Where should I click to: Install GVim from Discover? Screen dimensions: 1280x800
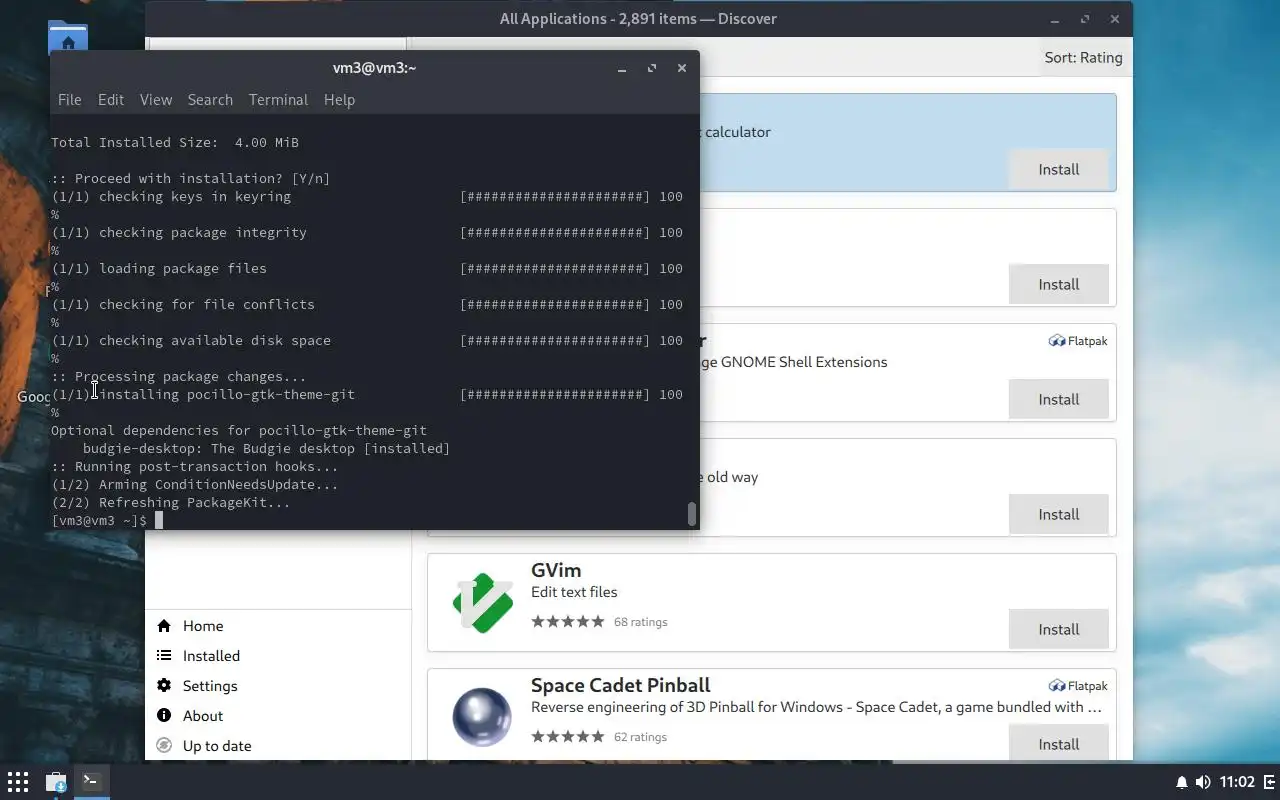coord(1058,630)
